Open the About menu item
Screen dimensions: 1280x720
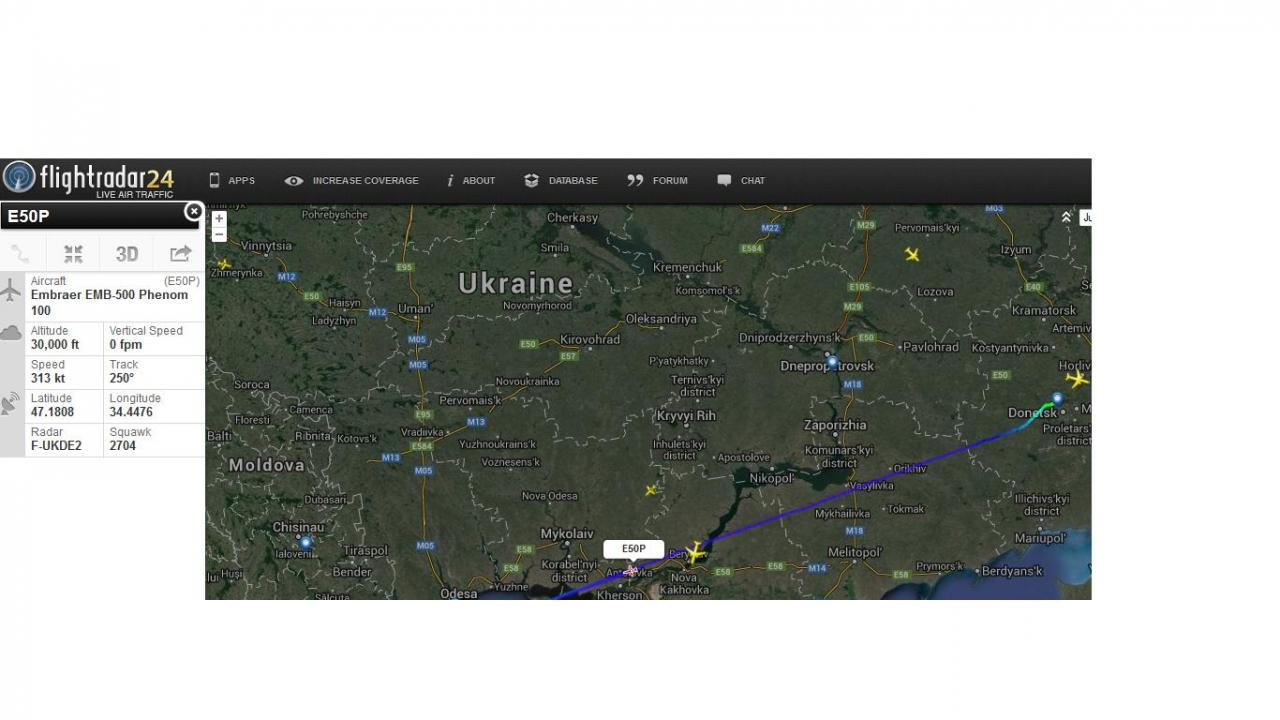[471, 181]
